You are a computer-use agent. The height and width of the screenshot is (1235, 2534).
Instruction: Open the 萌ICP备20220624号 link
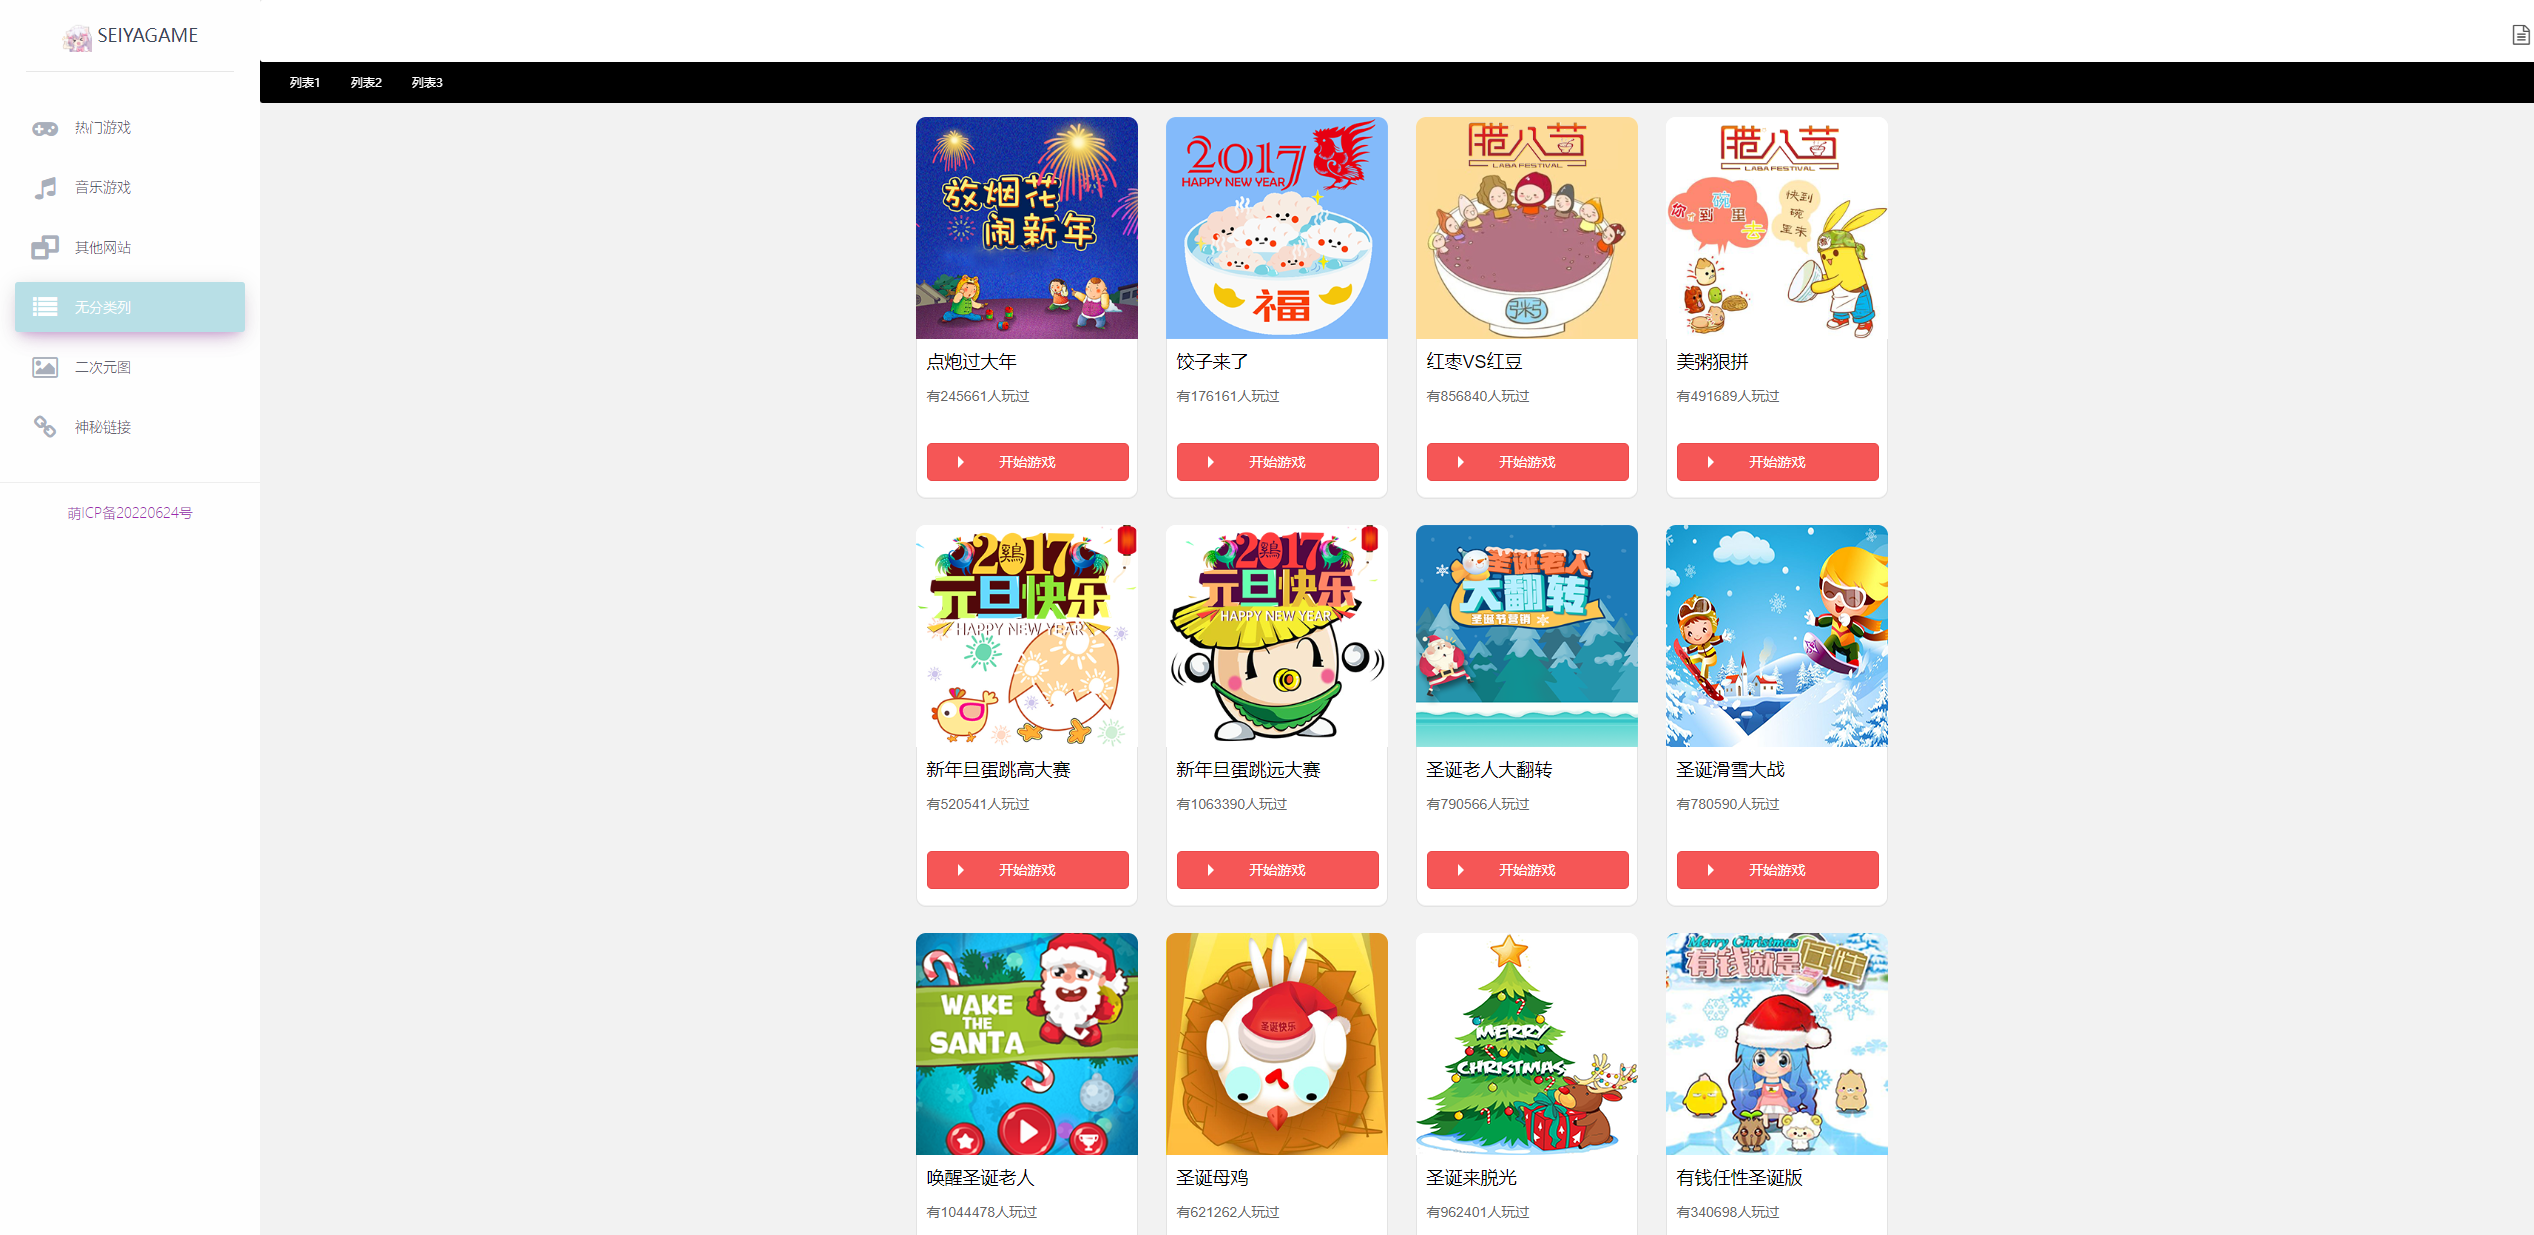tap(130, 513)
